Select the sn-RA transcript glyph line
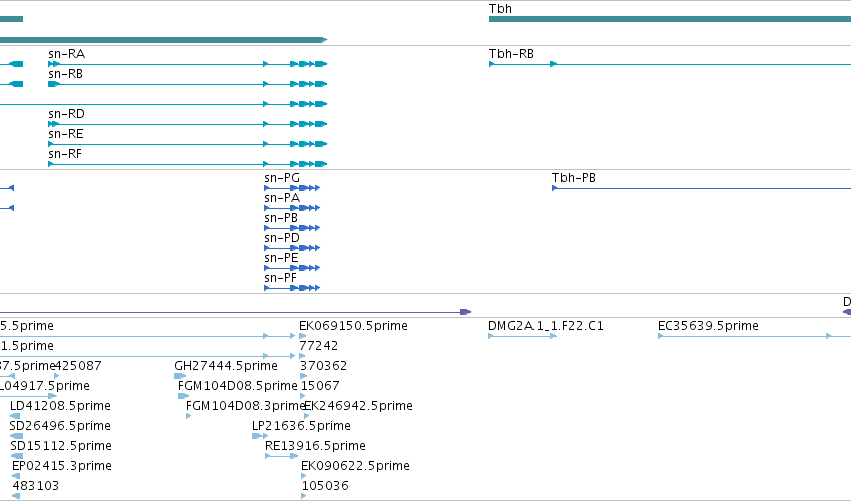Screen dimensions: 851x501 (187, 64)
